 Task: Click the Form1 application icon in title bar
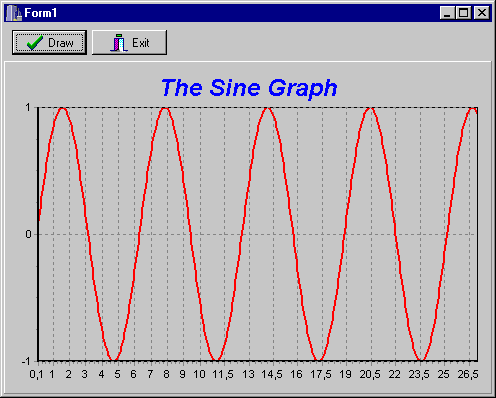[14, 13]
